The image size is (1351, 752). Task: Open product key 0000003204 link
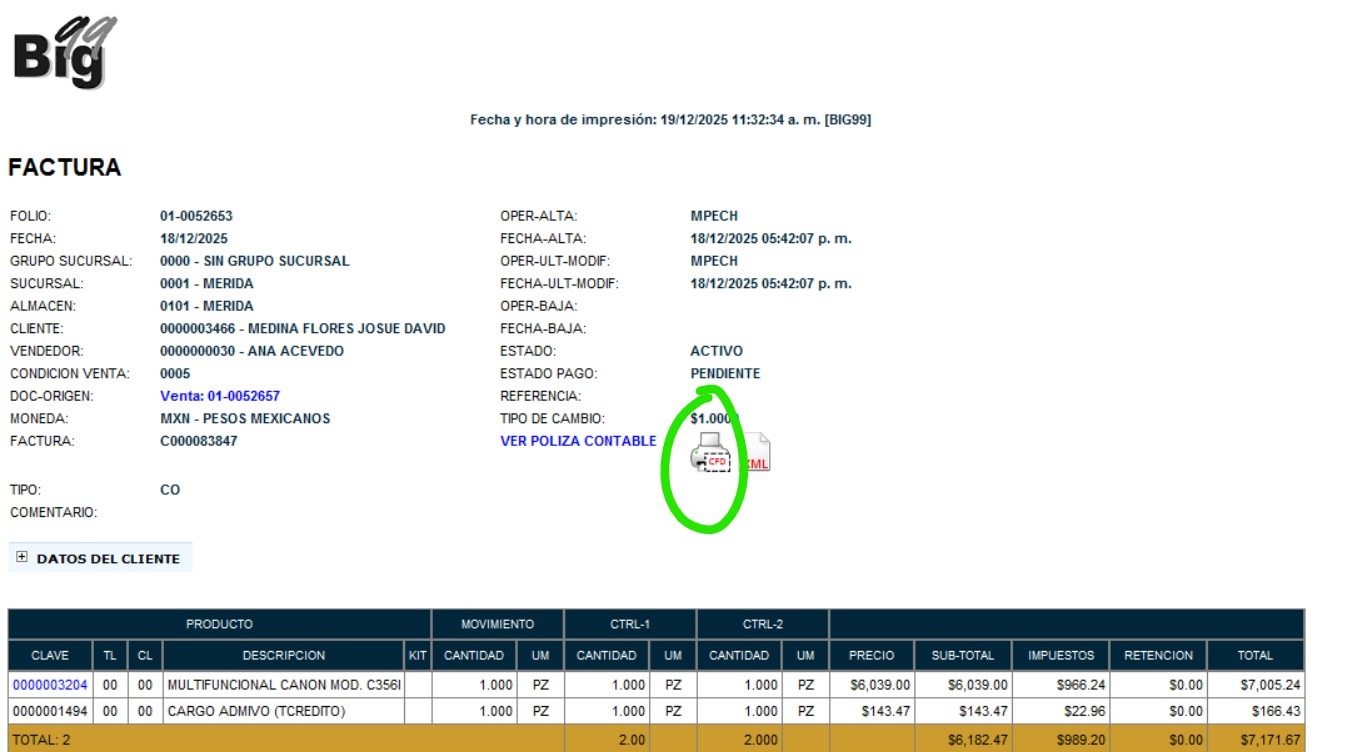pyautogui.click(x=50, y=685)
